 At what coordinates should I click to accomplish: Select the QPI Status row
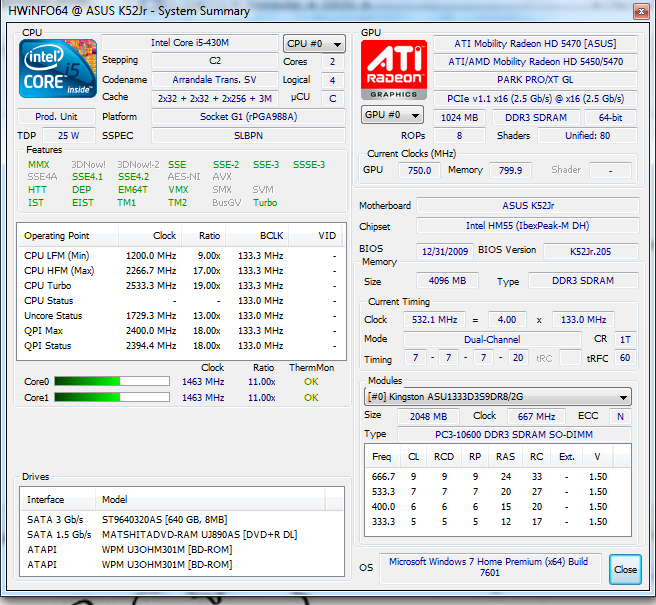[x=181, y=346]
